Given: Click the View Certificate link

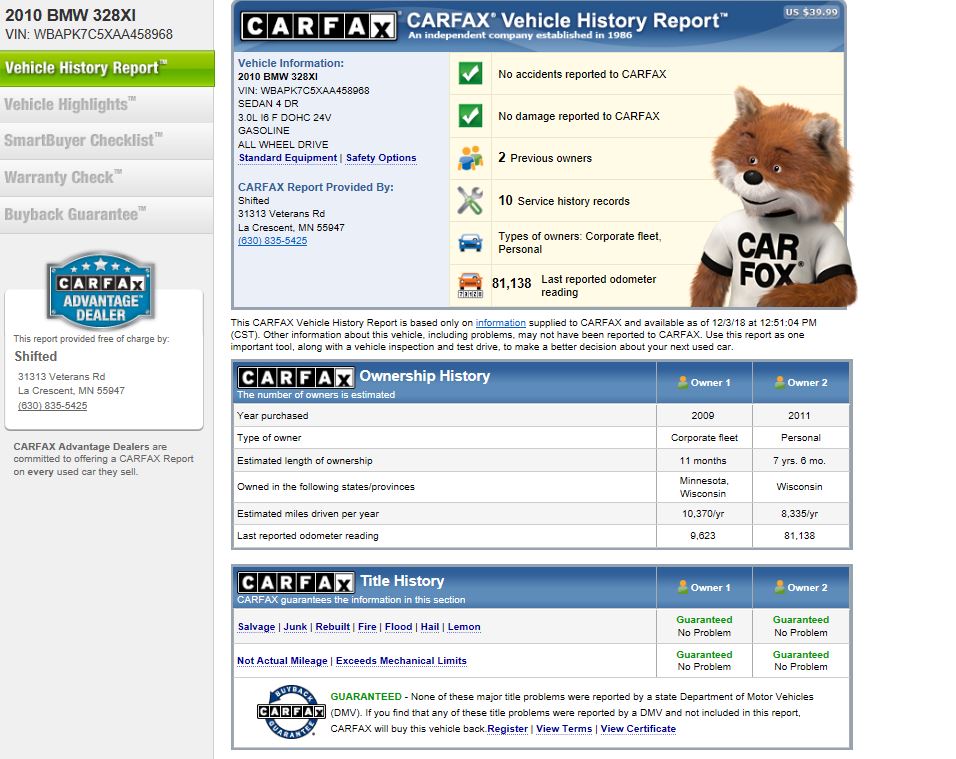Looking at the screenshot, I should (638, 729).
